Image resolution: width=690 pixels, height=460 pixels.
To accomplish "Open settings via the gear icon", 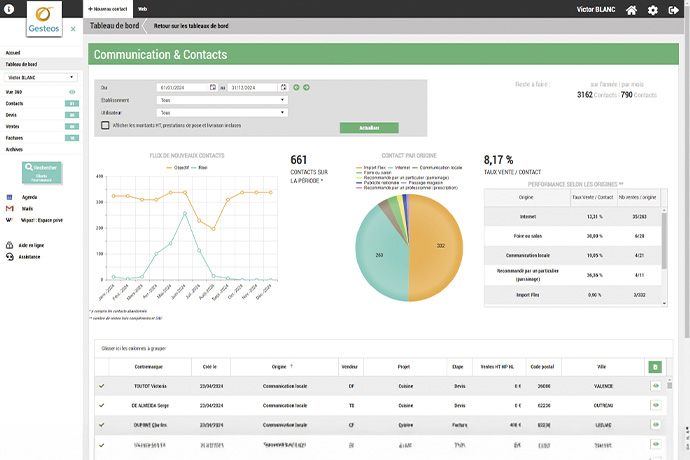I will (653, 10).
